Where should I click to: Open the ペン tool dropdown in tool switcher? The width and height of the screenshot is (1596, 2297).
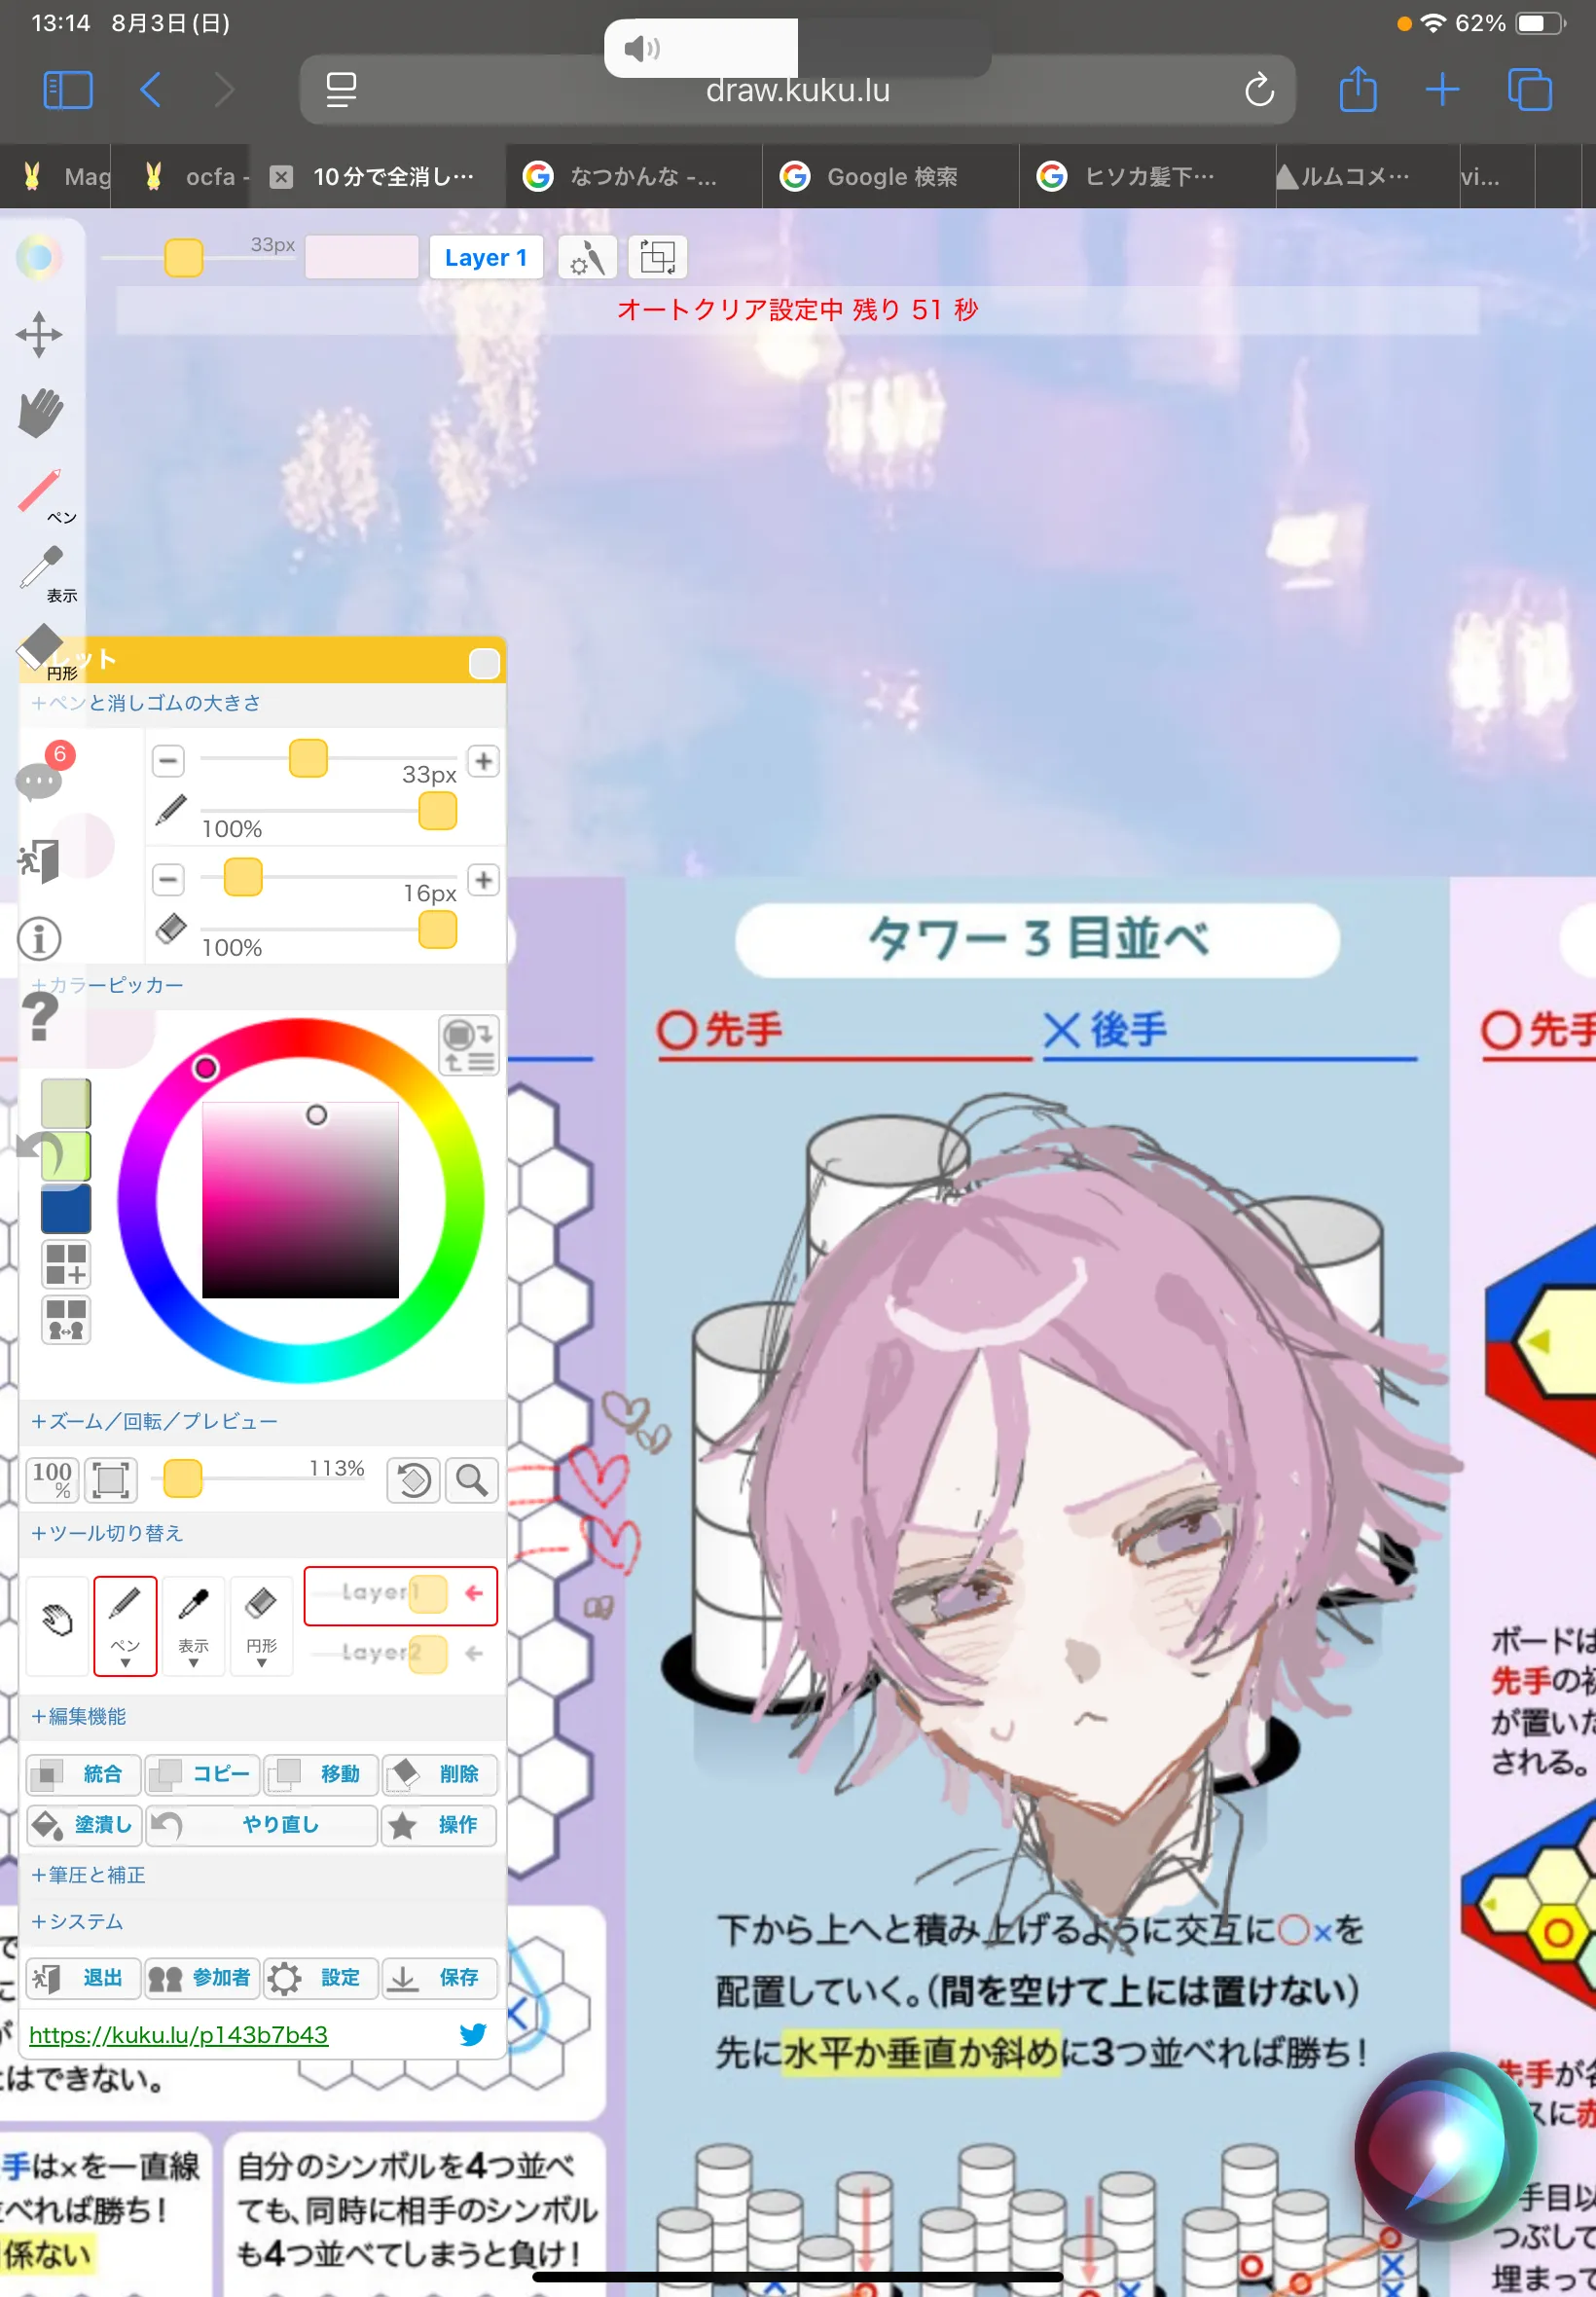pyautogui.click(x=125, y=1624)
